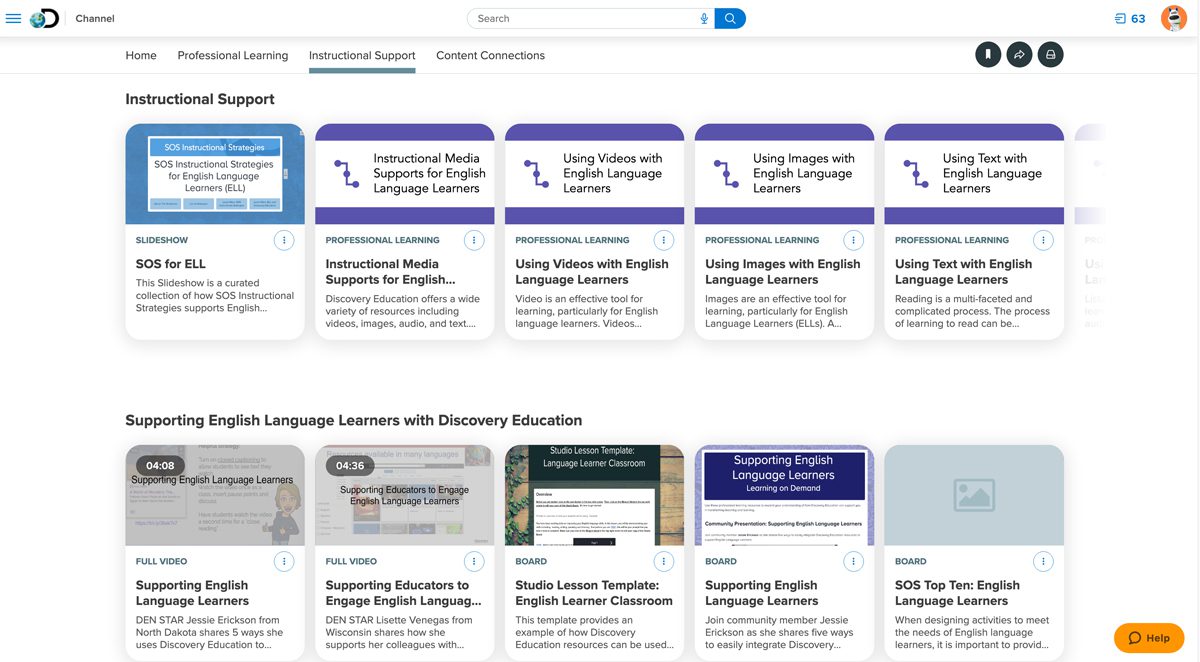Expand more options on Using Videos card
The height and width of the screenshot is (662, 1200).
(x=664, y=240)
